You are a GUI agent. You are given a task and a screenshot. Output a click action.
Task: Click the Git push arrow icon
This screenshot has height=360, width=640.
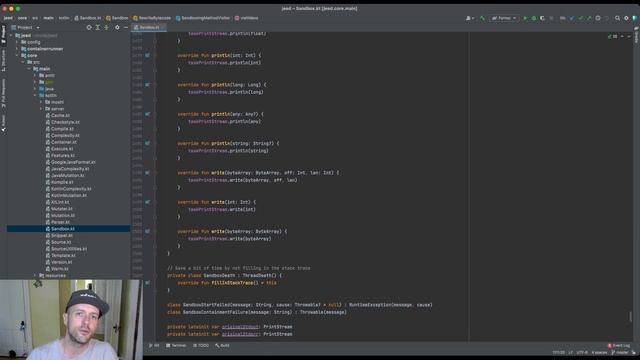pos(589,18)
